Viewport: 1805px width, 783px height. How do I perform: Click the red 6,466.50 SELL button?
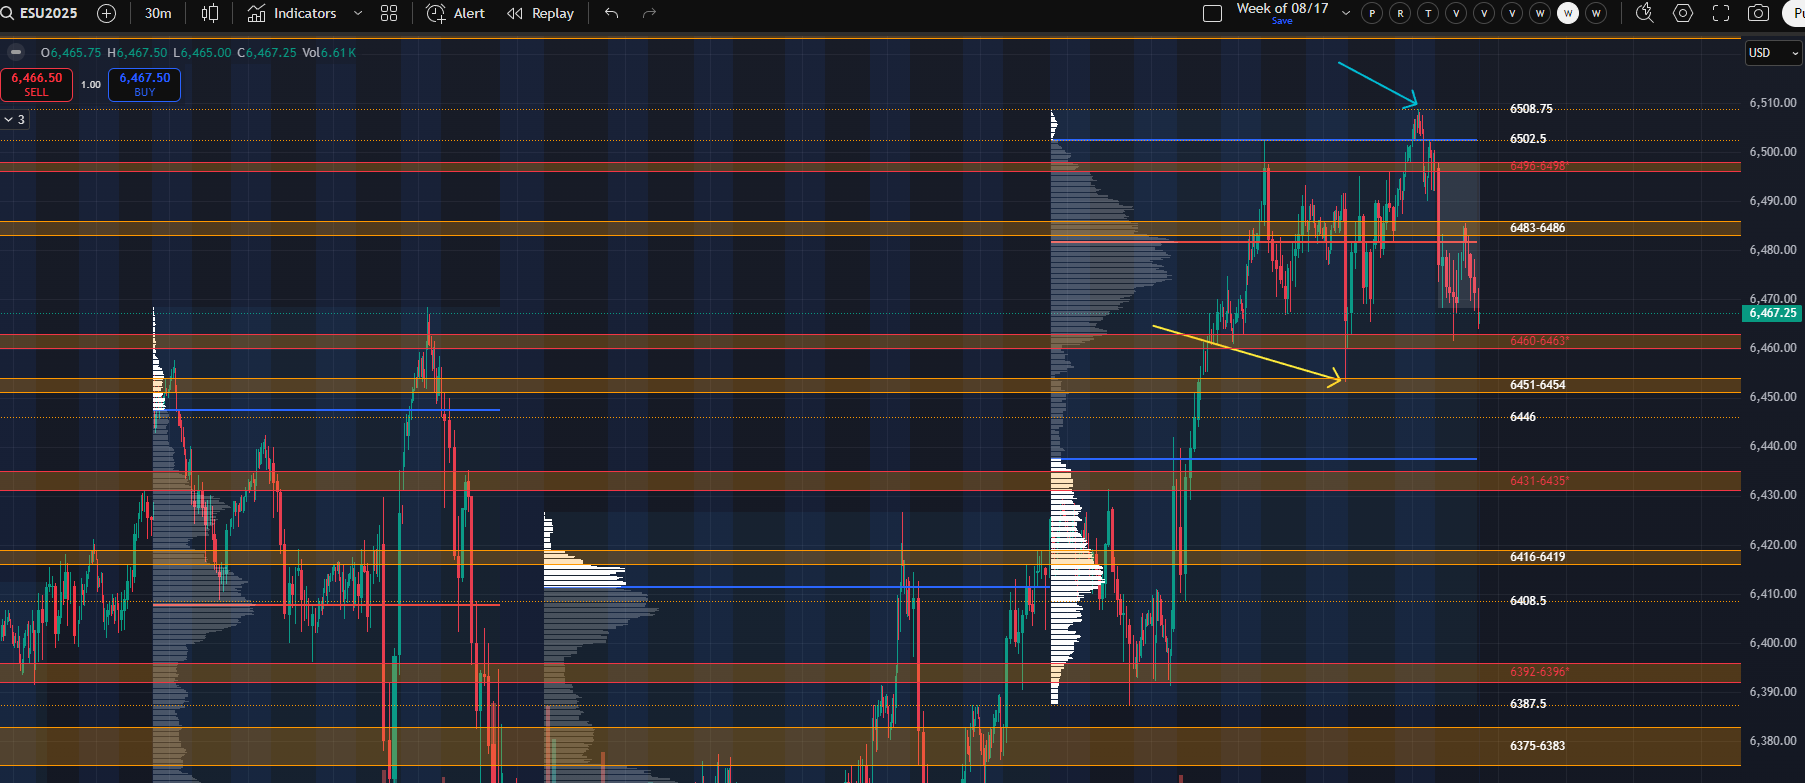tap(36, 84)
